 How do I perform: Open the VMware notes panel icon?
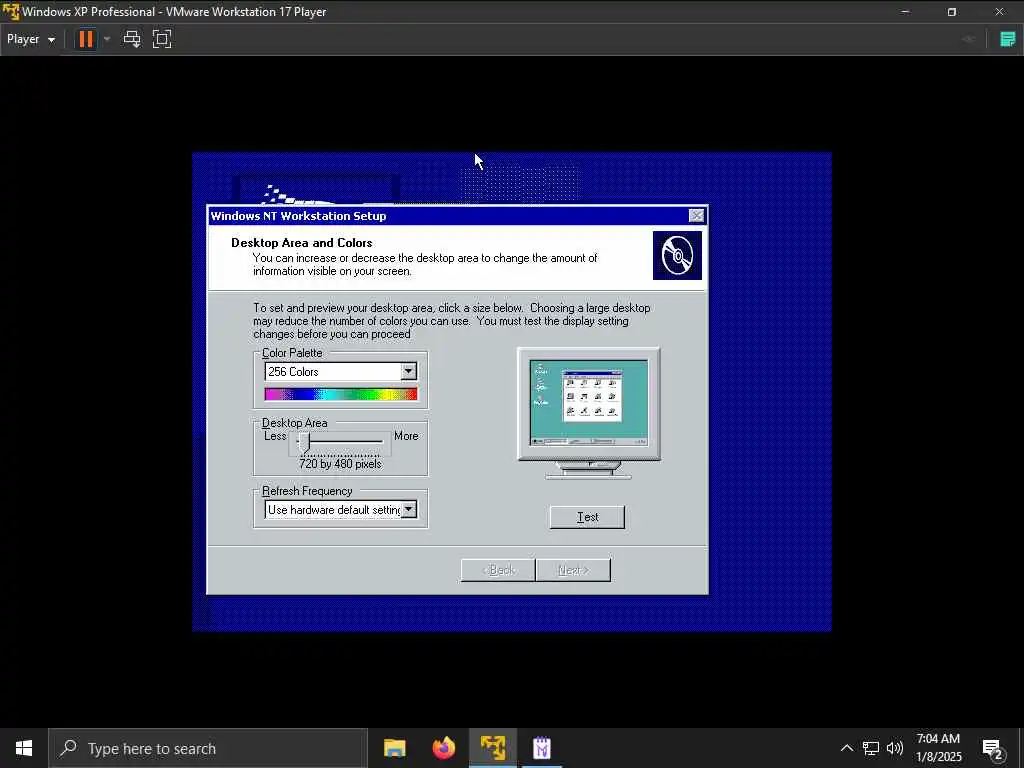[1008, 39]
